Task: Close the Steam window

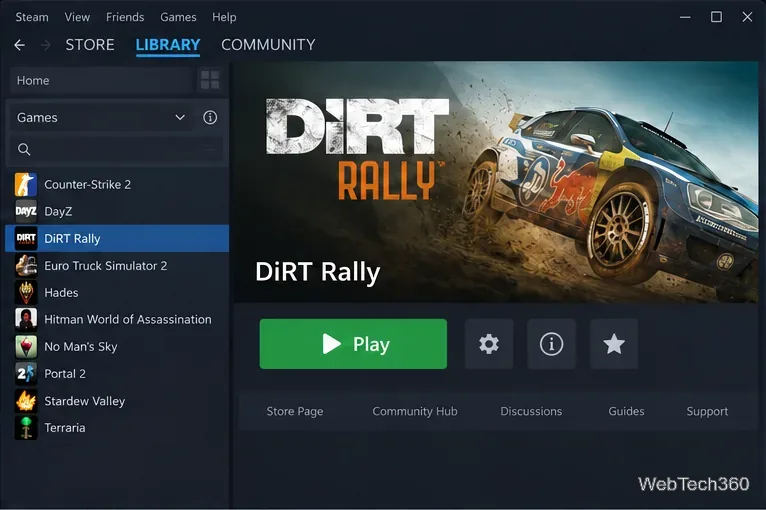Action: (x=747, y=17)
